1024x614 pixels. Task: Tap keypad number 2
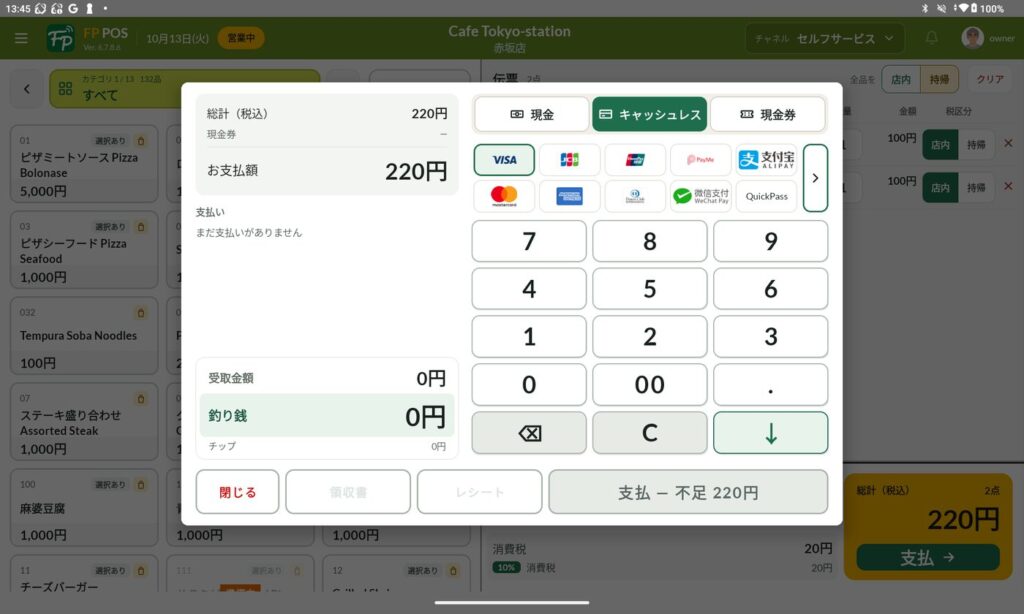pos(650,336)
